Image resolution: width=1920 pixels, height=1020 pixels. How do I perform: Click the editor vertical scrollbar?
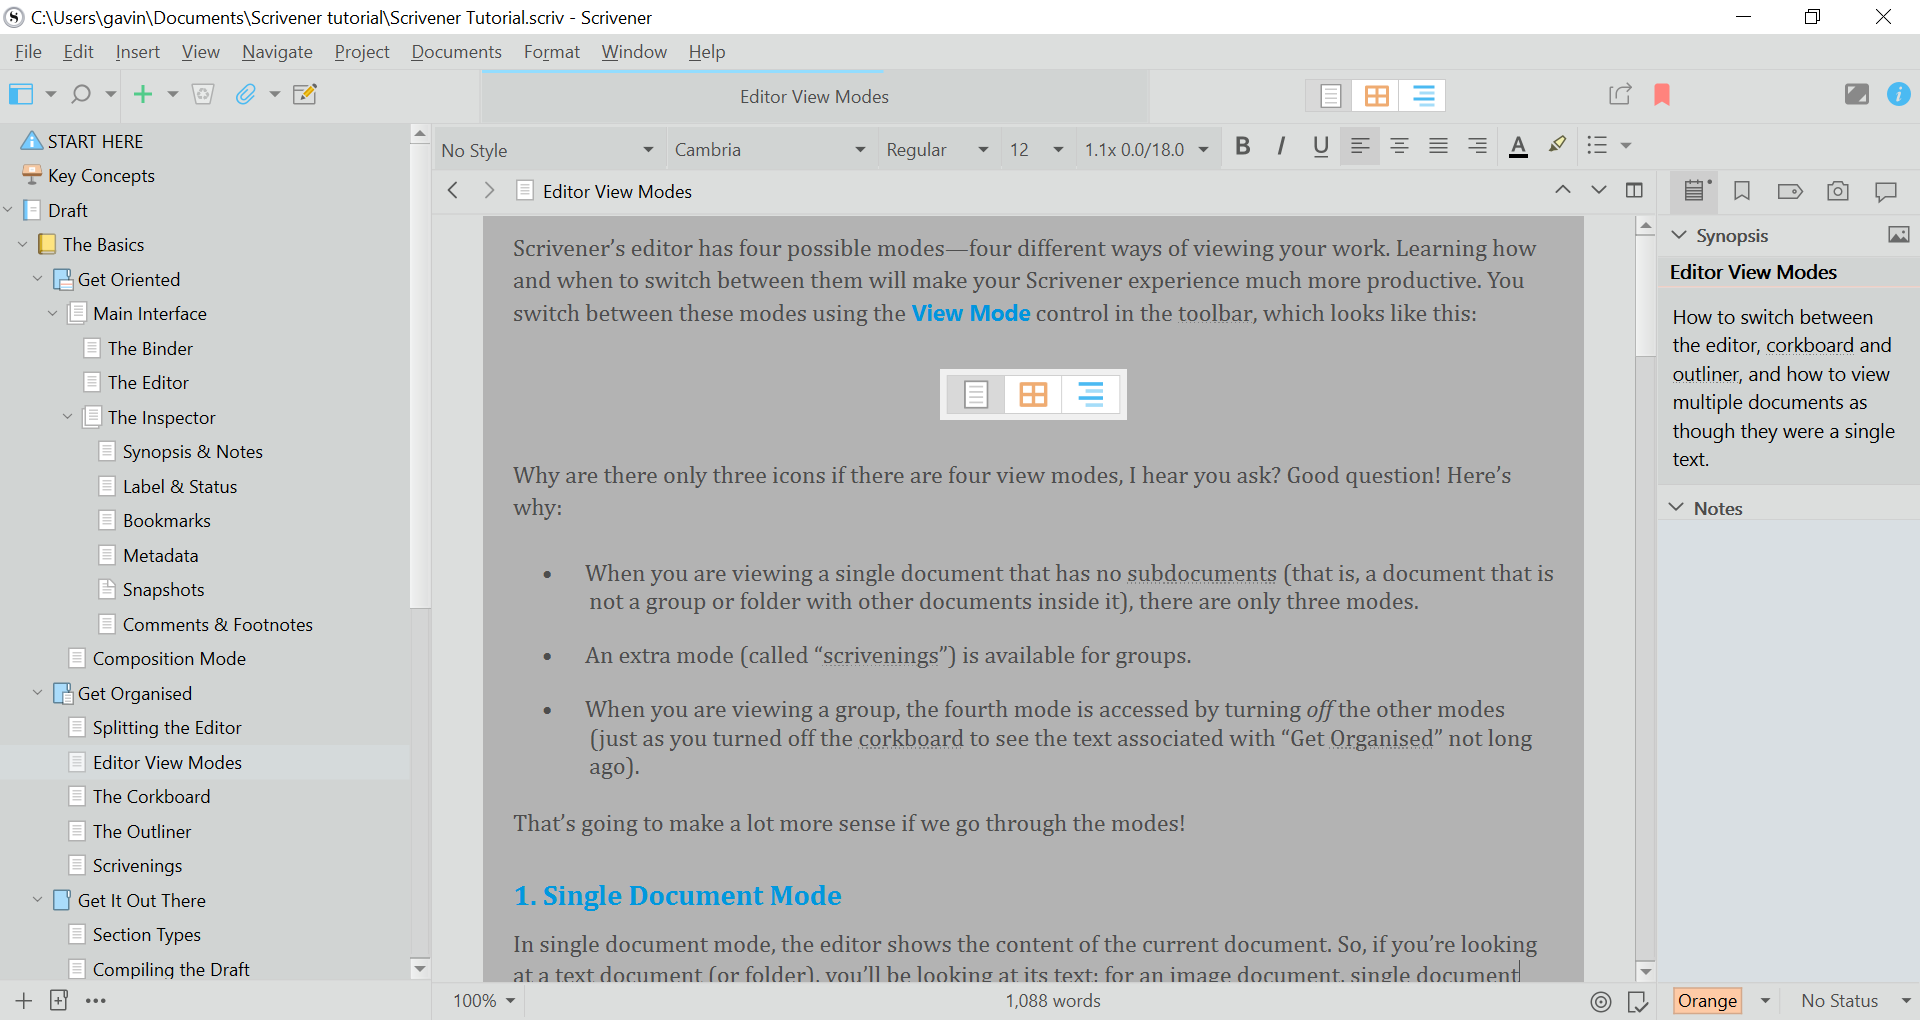[1646, 600]
